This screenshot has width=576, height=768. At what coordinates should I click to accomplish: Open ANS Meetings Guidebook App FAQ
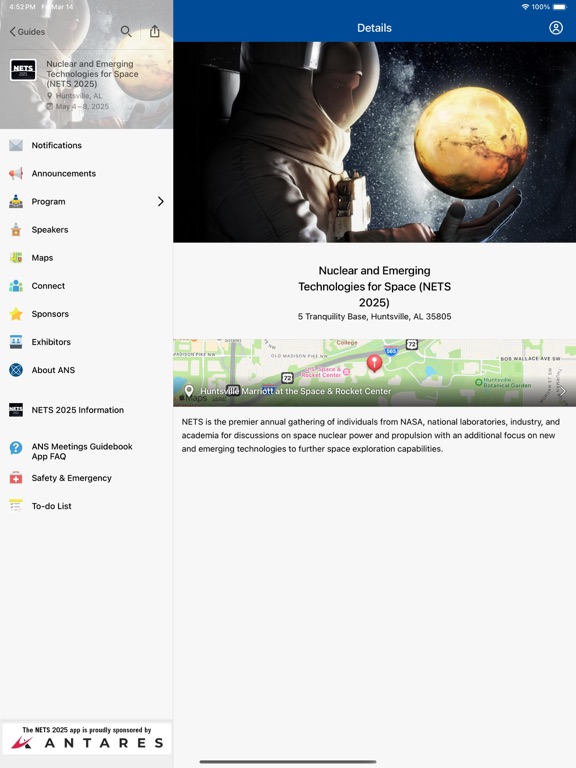click(86, 451)
